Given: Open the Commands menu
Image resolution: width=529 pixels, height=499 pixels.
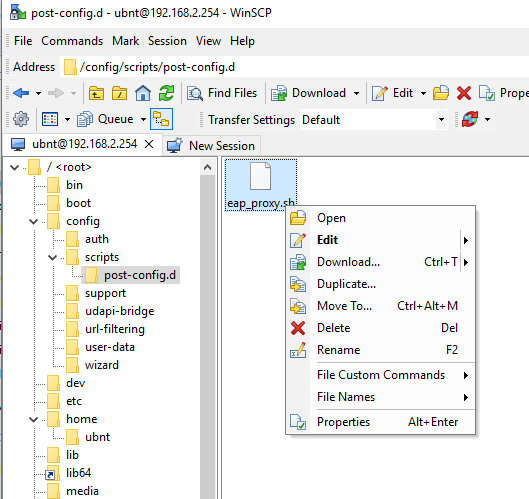Looking at the screenshot, I should click(x=72, y=41).
